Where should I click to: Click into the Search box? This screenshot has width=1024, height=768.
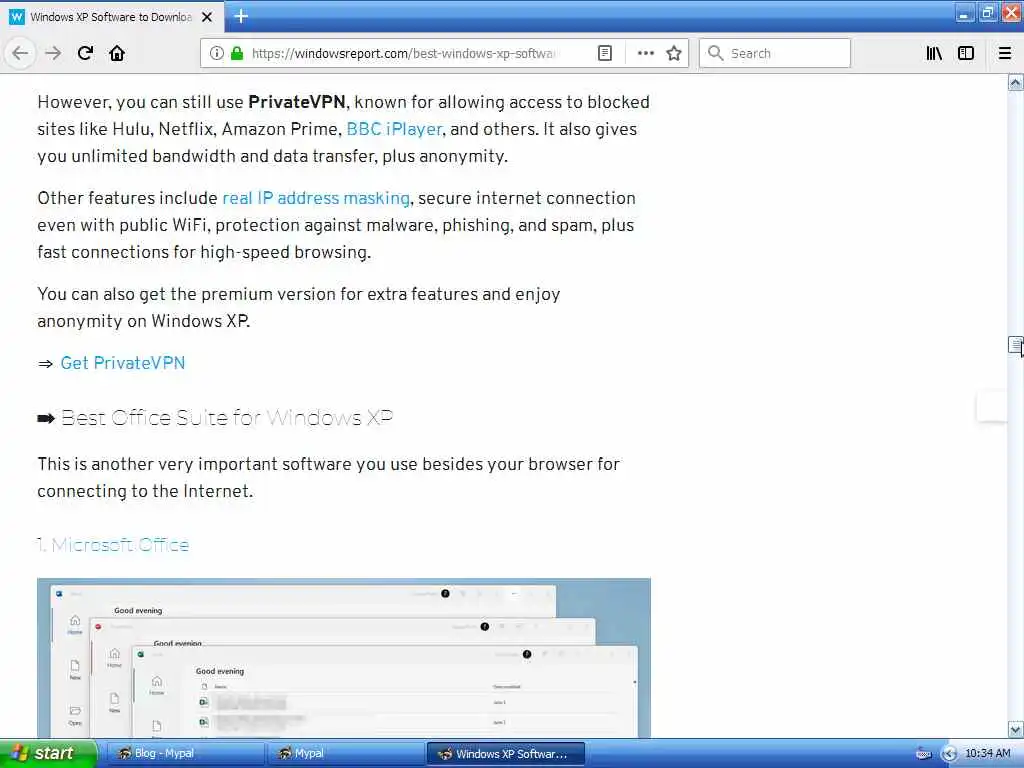pos(775,53)
